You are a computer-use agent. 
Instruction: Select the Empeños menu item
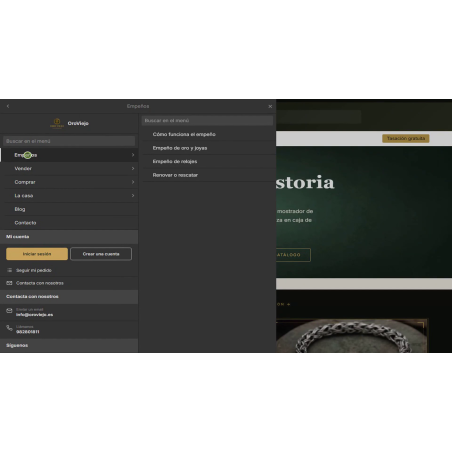pos(69,155)
